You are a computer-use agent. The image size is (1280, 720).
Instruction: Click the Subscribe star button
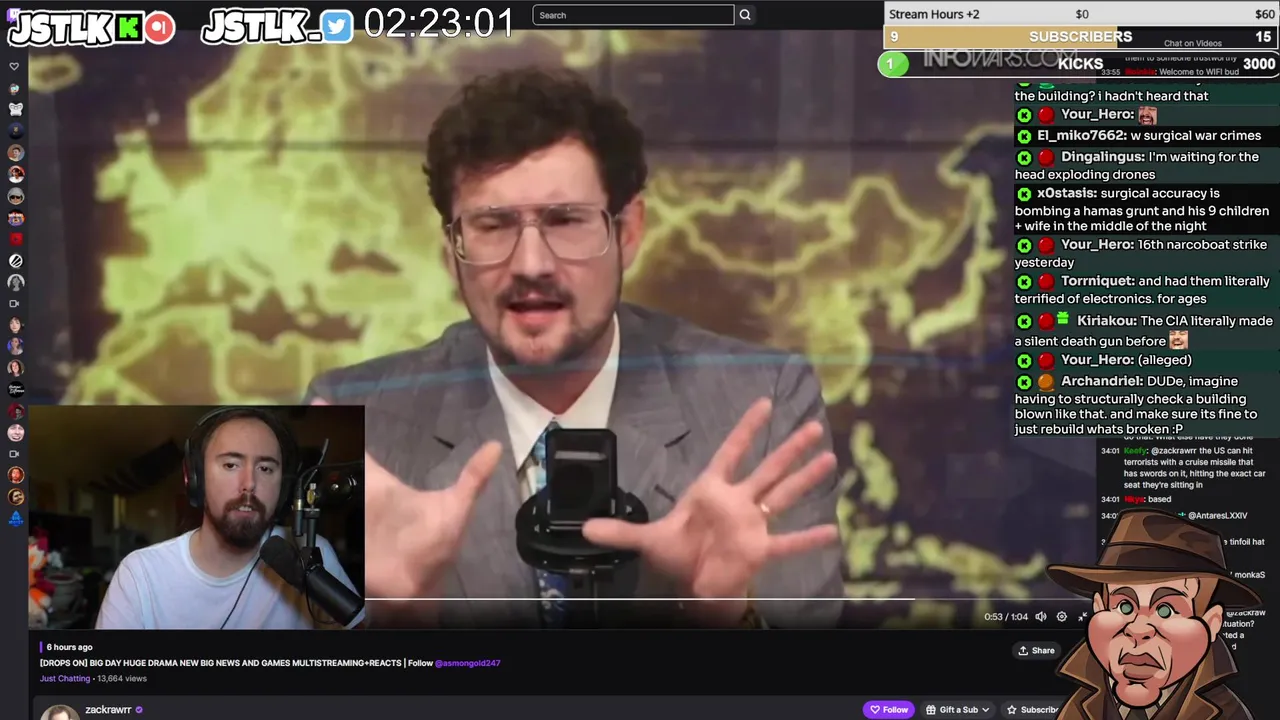click(1031, 710)
